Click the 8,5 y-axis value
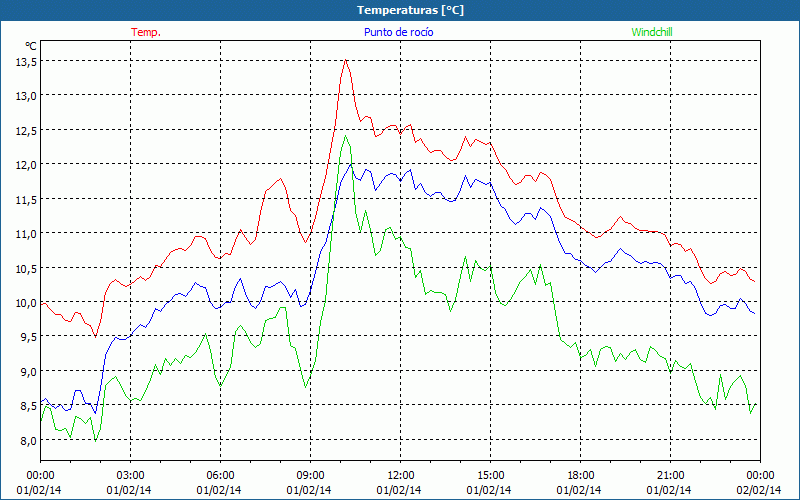This screenshot has height=500, width=800. [x=28, y=406]
